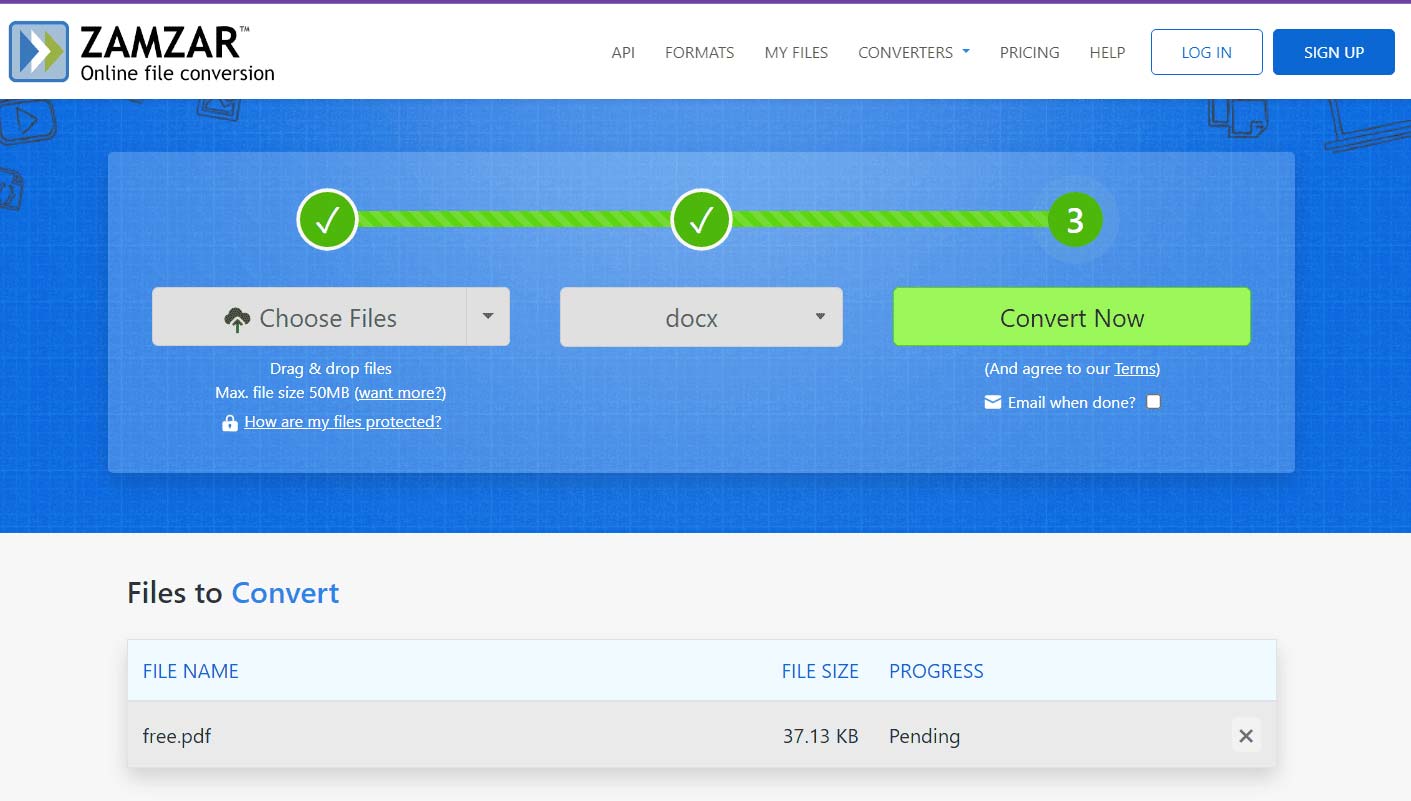Remove free.pdf using the X icon
Image resolution: width=1411 pixels, height=801 pixels.
click(1245, 736)
